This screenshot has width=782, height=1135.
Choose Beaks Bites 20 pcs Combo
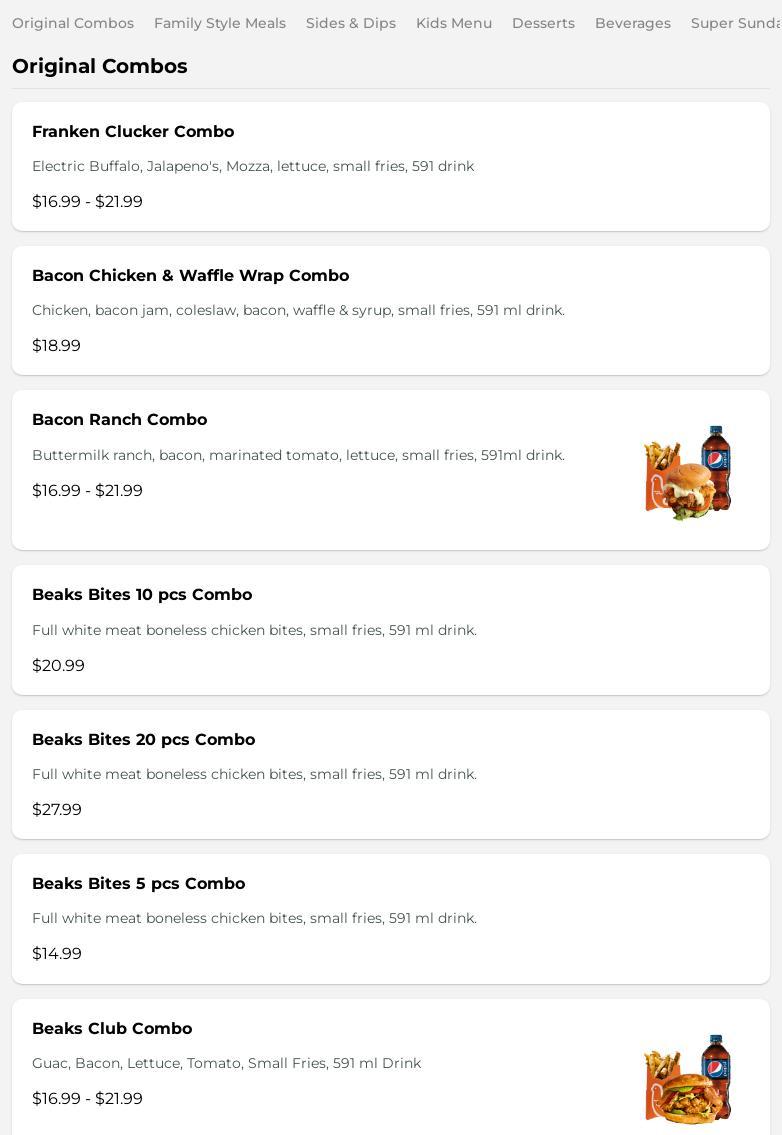coord(143,740)
